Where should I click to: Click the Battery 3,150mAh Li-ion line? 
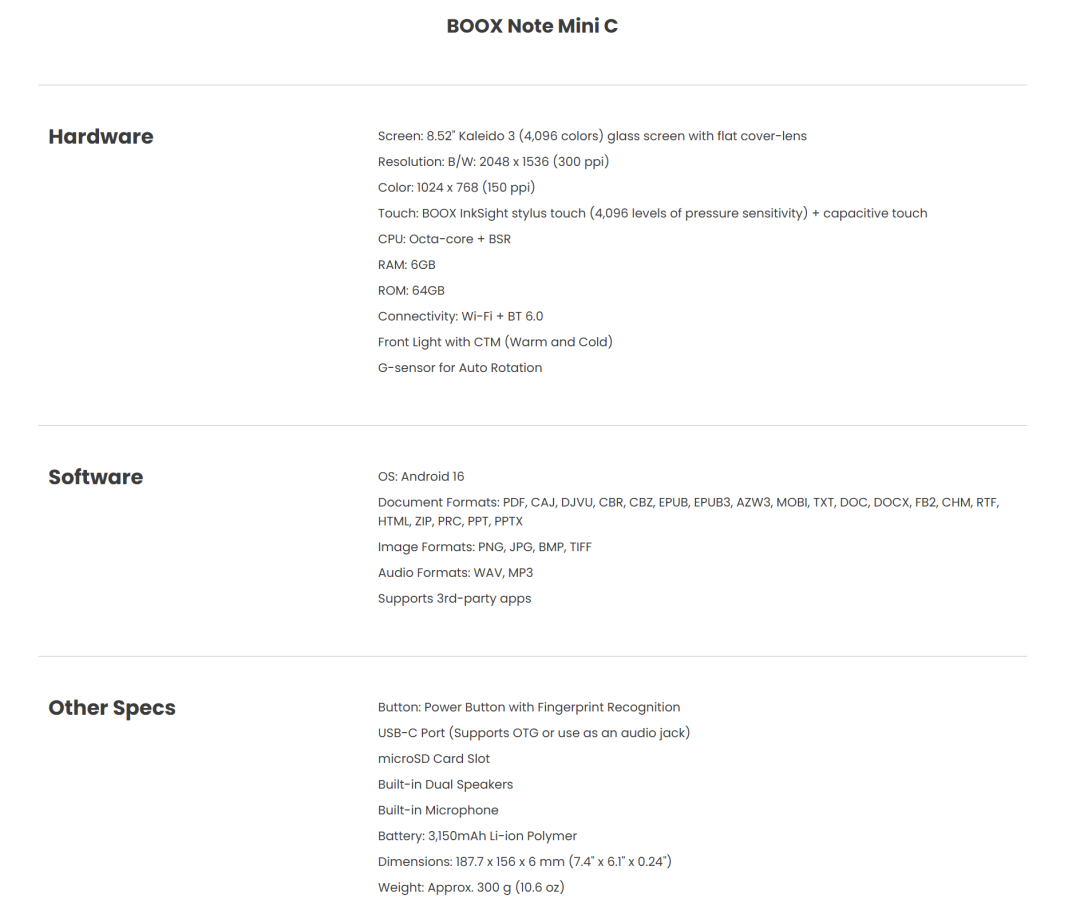pyautogui.click(x=477, y=836)
